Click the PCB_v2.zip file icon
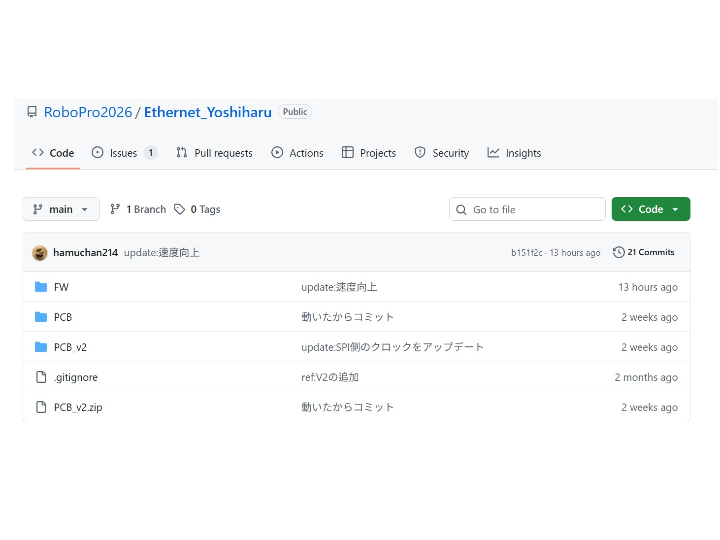Image resolution: width=720 pixels, height=540 pixels. pyautogui.click(x=41, y=407)
